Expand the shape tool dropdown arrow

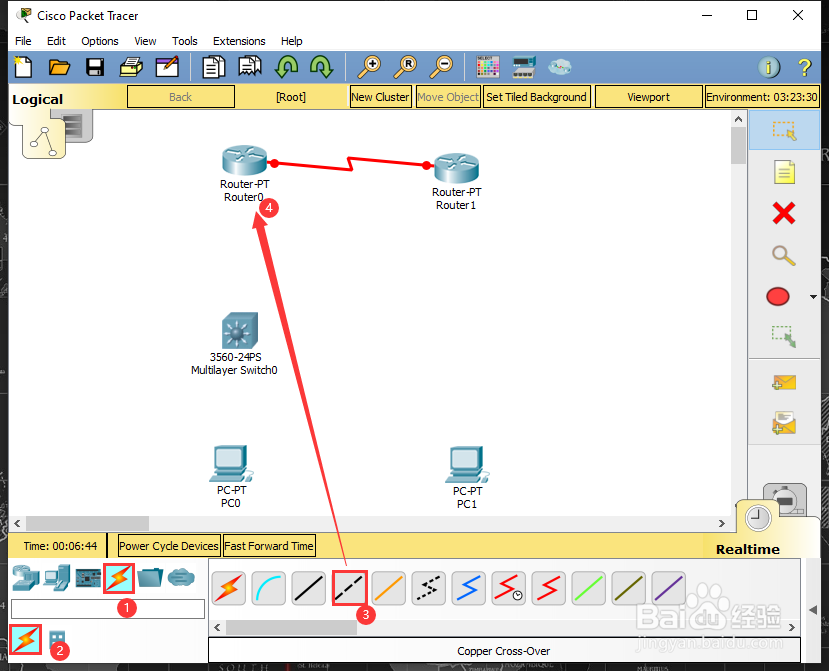(813, 297)
